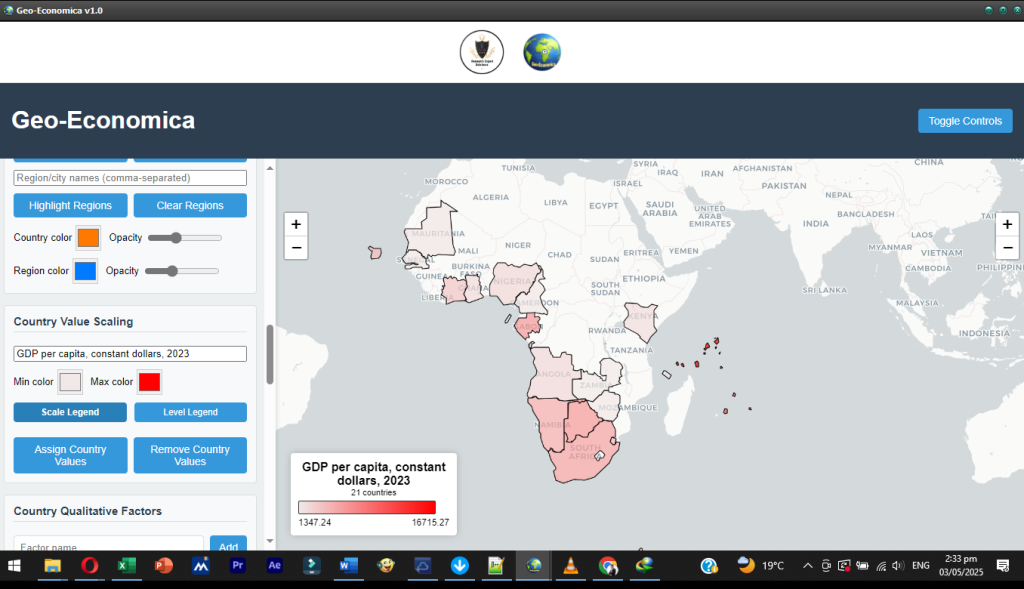Viewport: 1024px width, 589px height.
Task: Zoom out using the left map minus button
Action: [x=296, y=248]
